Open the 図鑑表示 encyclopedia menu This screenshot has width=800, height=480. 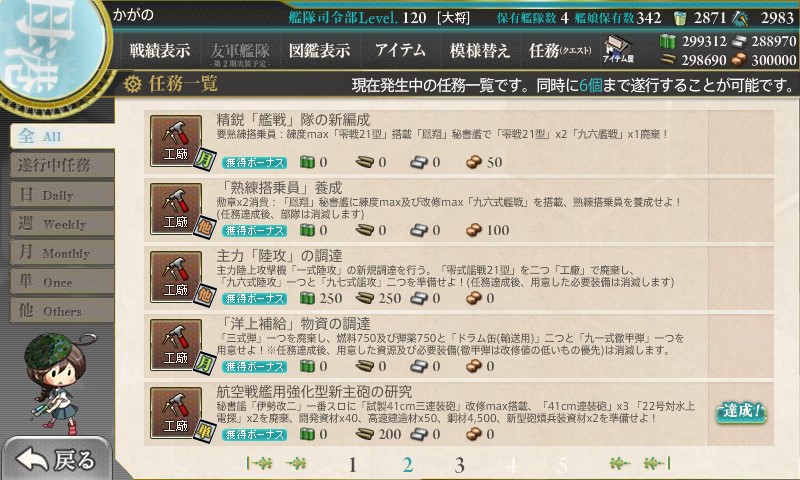click(x=319, y=50)
